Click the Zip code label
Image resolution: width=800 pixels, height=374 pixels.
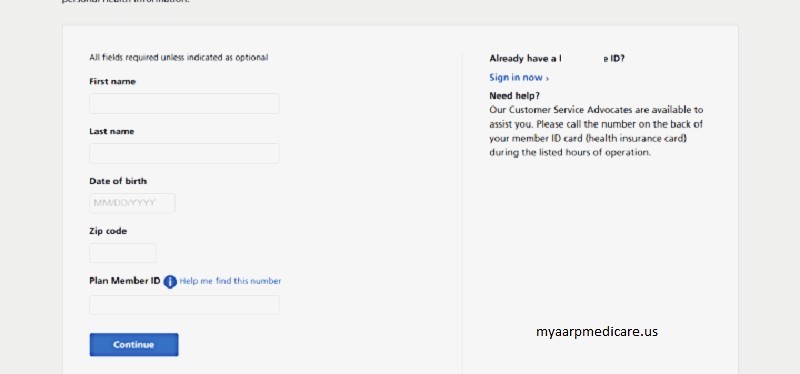(108, 231)
